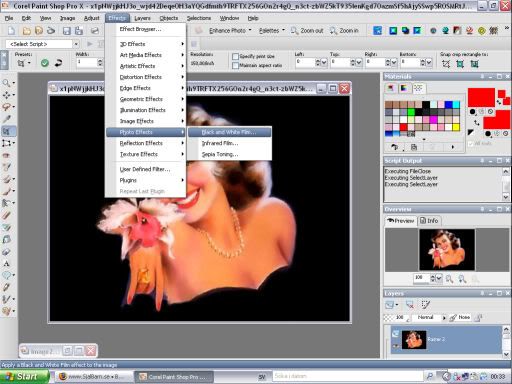Open User Defined Filter dialog
Screen dimensions: 512x384
[x=145, y=169]
